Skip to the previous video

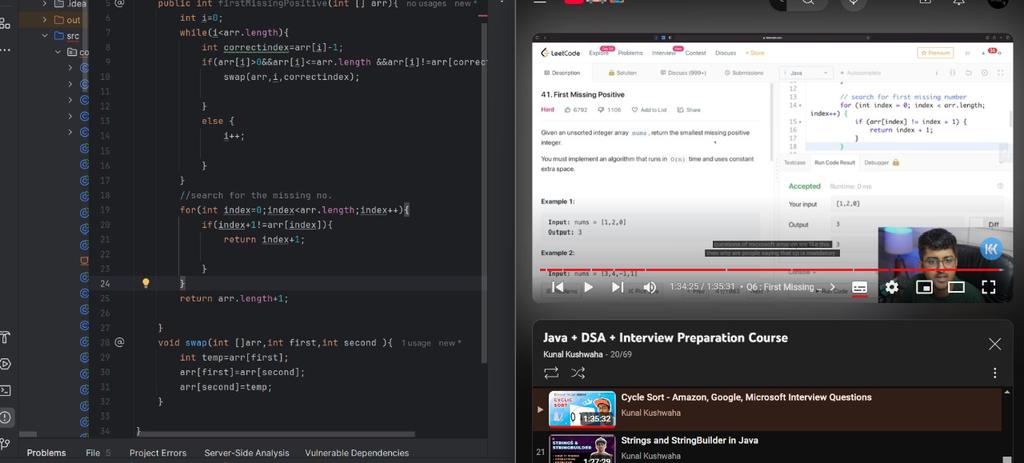pyautogui.click(x=556, y=287)
